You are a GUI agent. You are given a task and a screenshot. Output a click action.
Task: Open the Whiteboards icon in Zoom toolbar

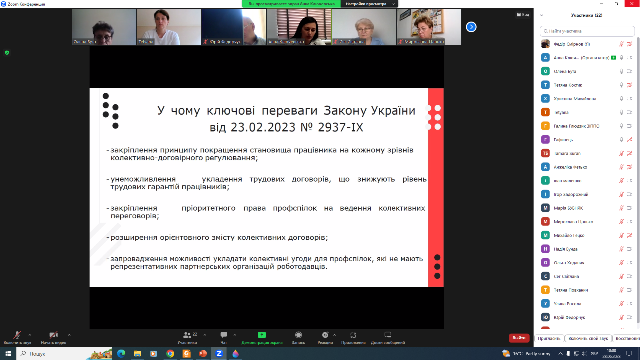coord(387,335)
